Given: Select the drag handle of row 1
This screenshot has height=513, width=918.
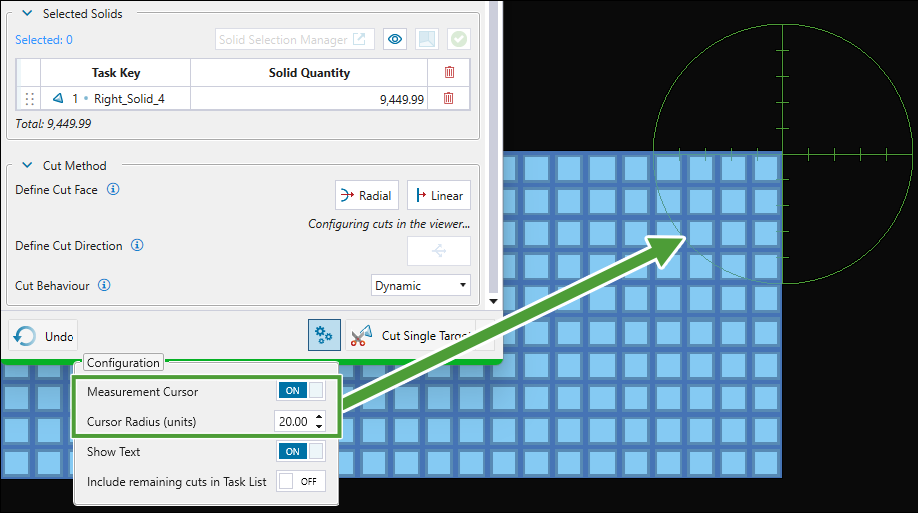Looking at the screenshot, I should (x=29, y=98).
